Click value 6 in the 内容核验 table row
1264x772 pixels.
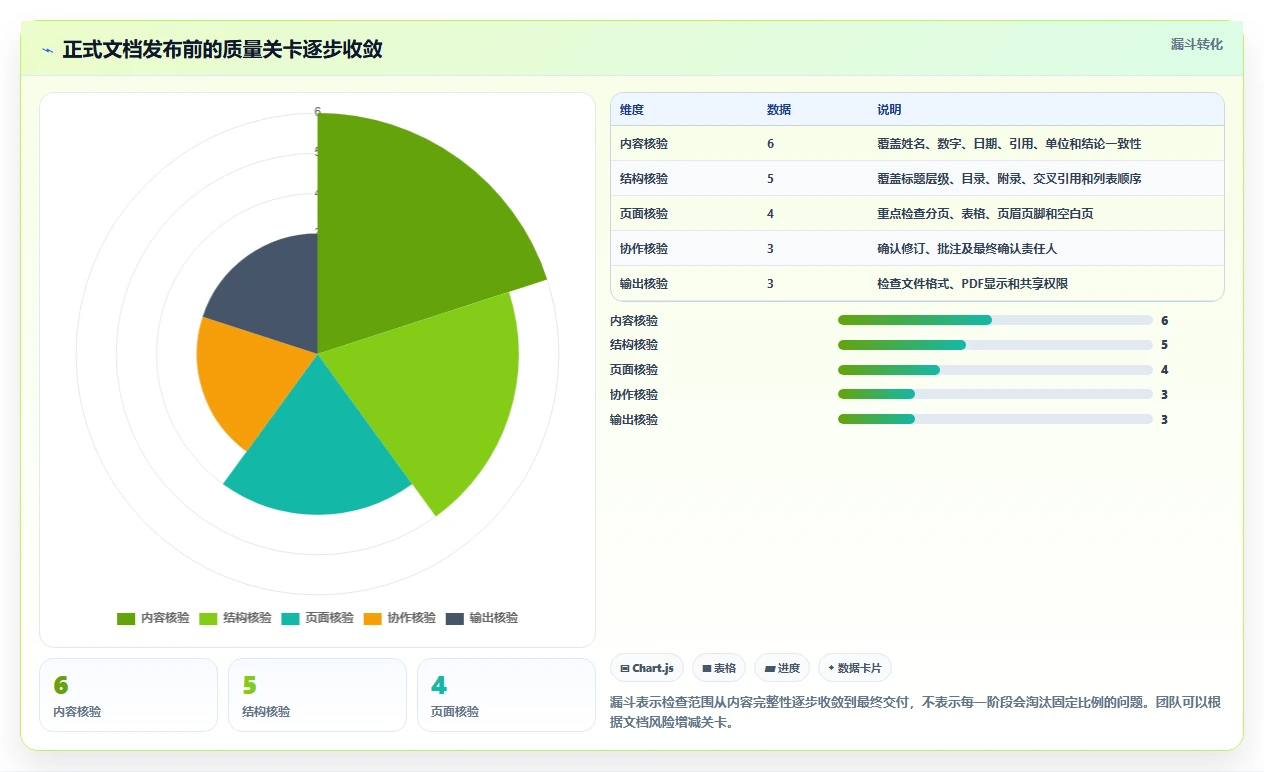770,144
